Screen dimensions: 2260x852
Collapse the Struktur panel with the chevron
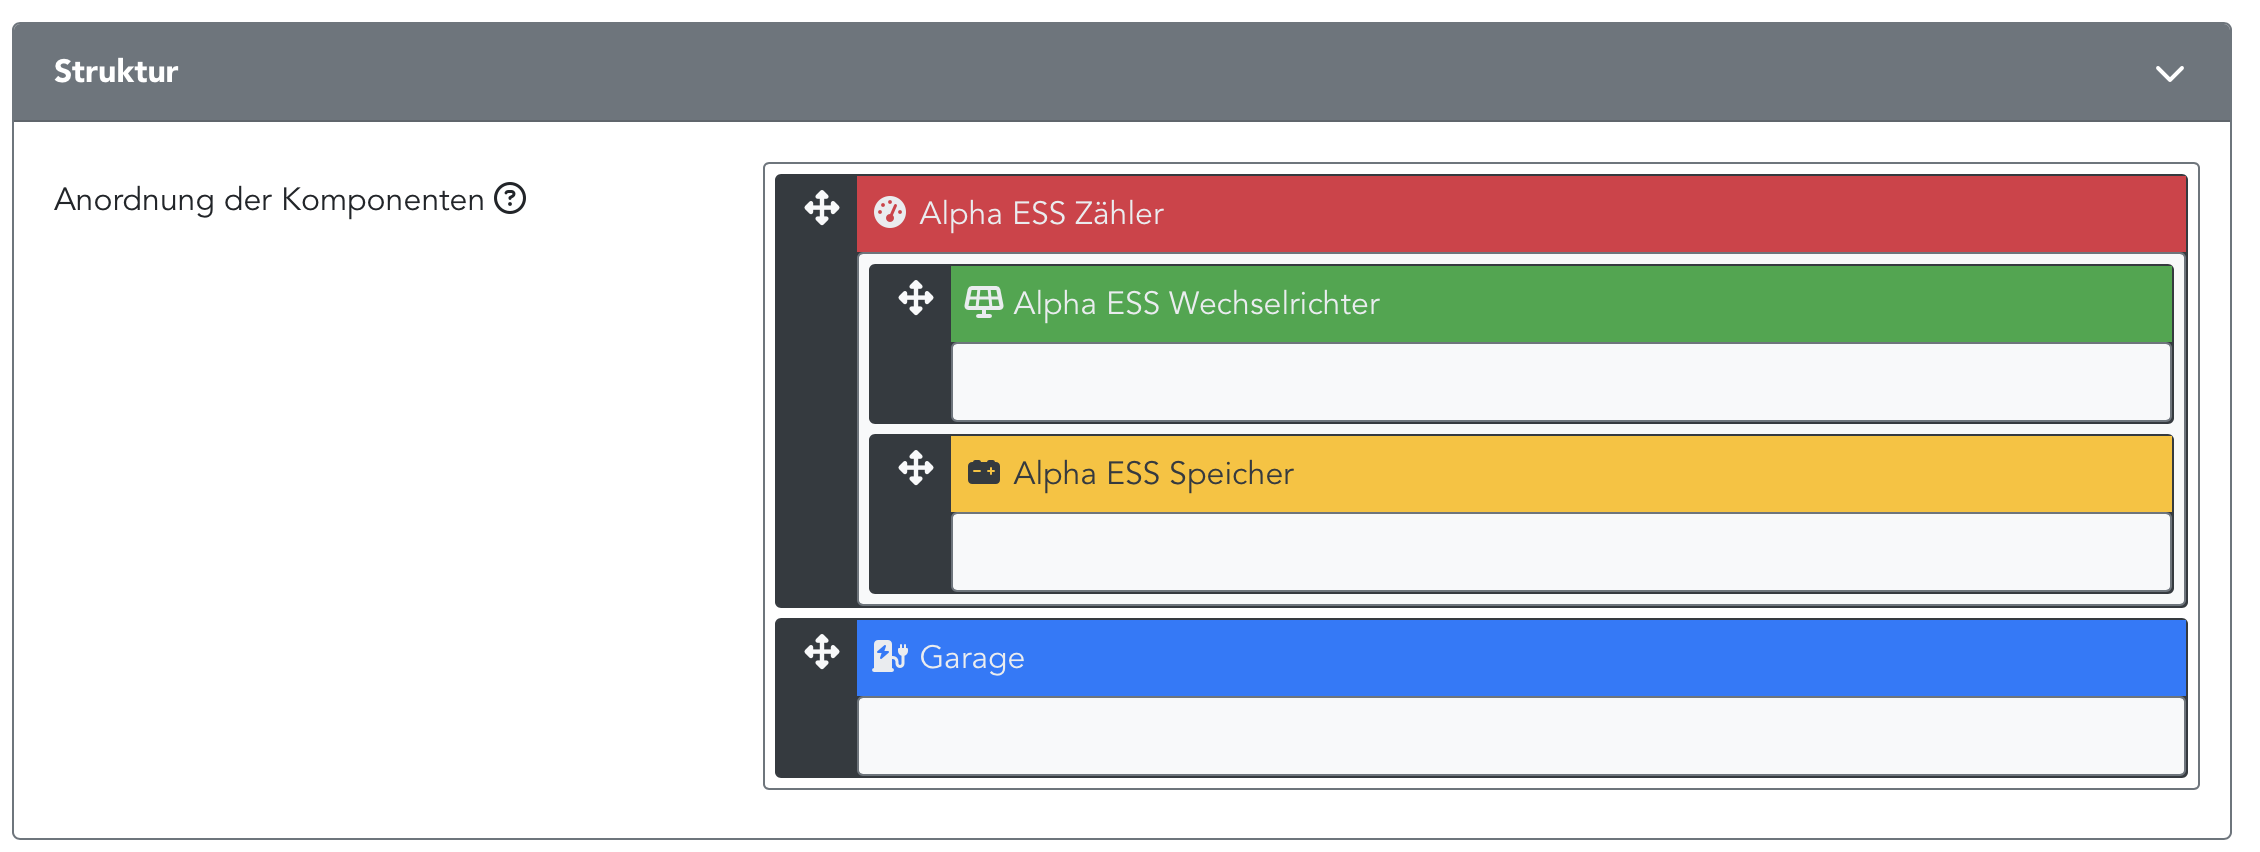click(x=2169, y=73)
